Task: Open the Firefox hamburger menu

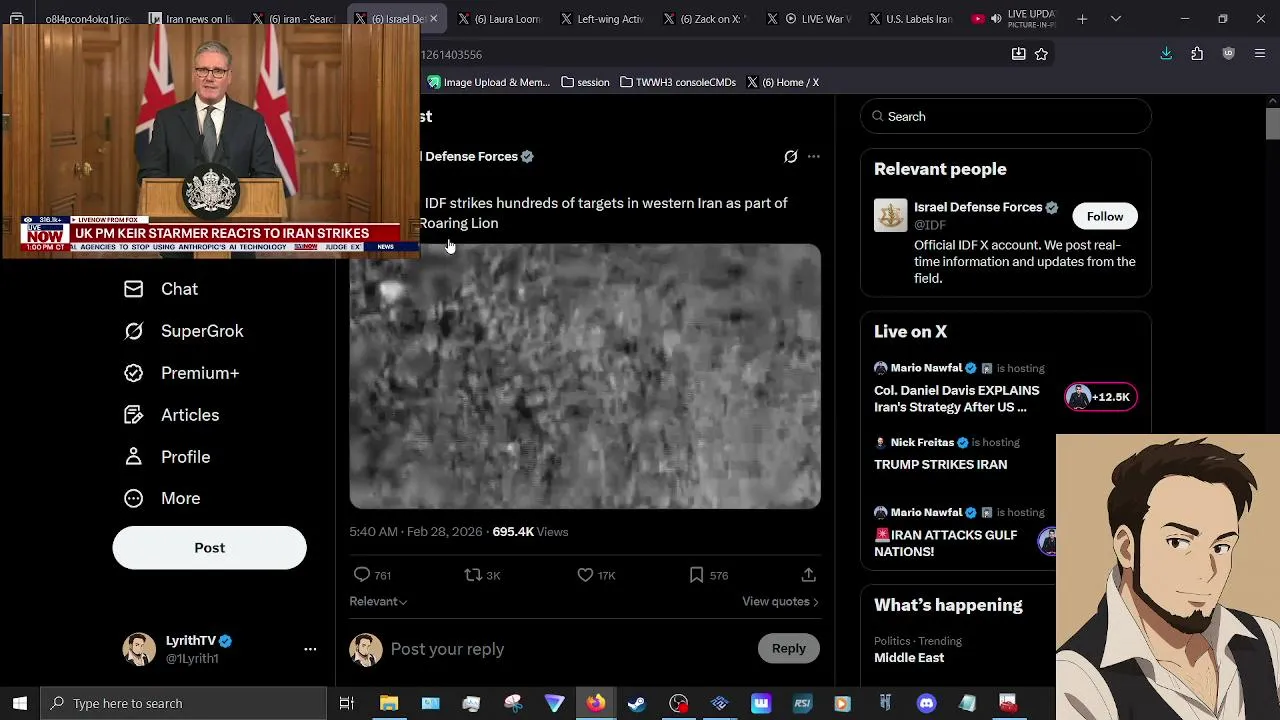Action: pyautogui.click(x=1260, y=54)
